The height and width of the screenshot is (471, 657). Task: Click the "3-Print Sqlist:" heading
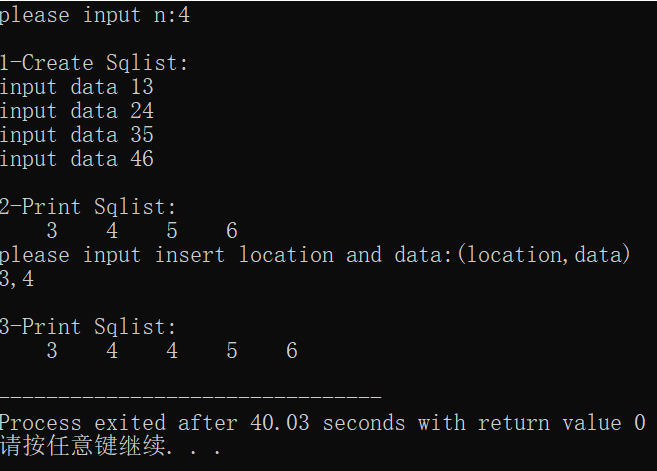pyautogui.click(x=88, y=327)
